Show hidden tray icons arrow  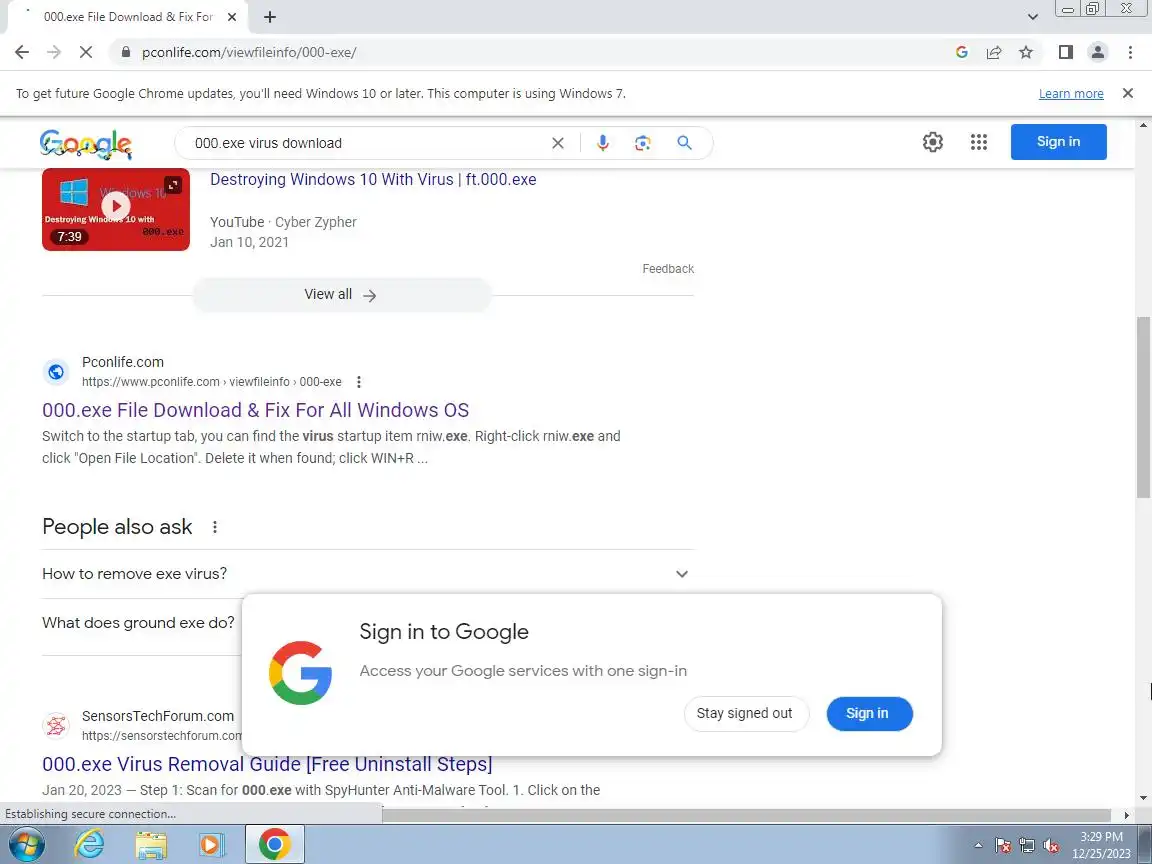978,846
